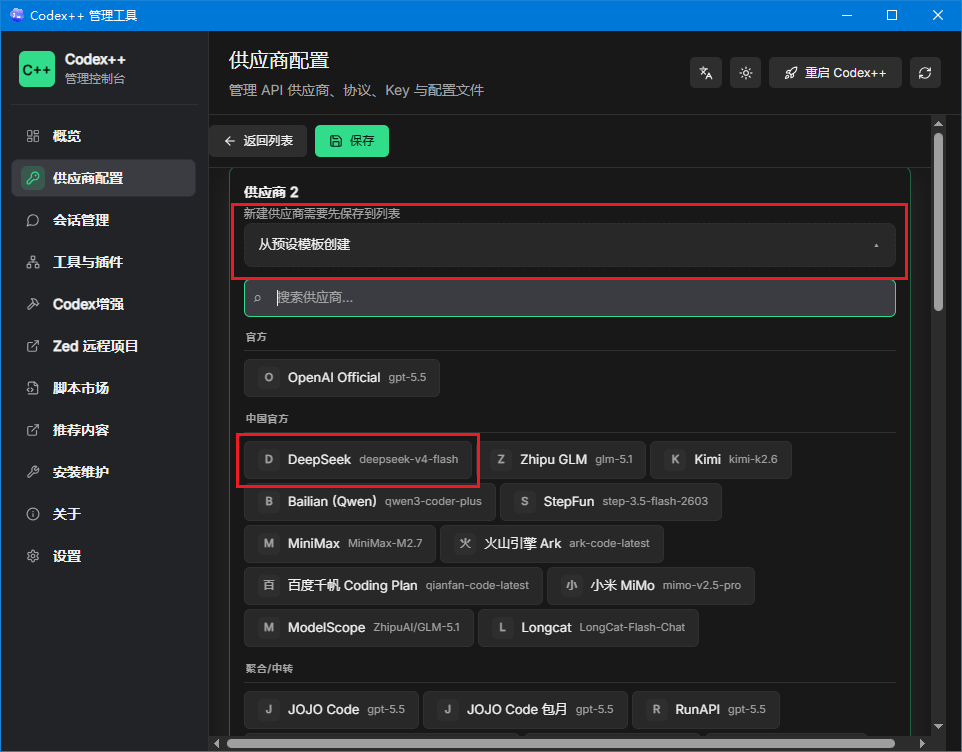Click the wrench icon beside 安装维护
The image size is (962, 752).
pyautogui.click(x=33, y=472)
